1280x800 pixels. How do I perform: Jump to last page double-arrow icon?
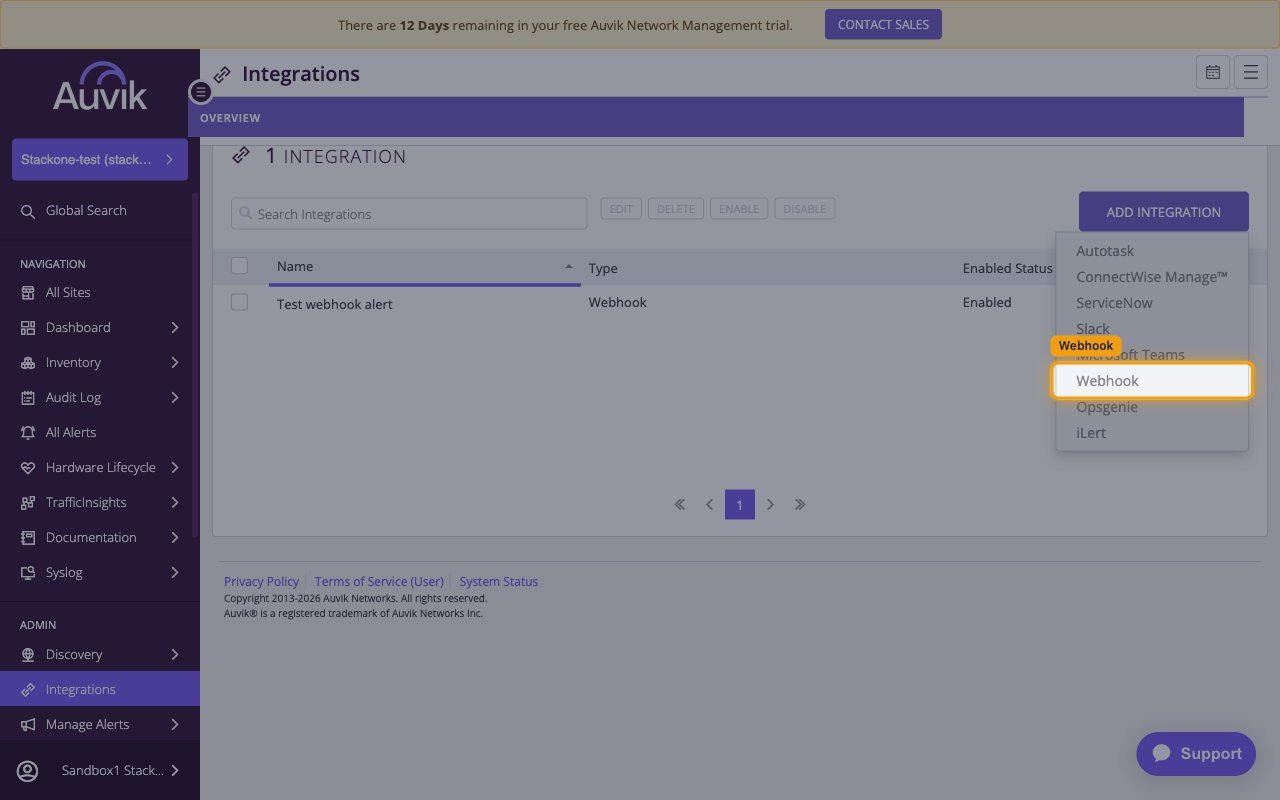[800, 505]
